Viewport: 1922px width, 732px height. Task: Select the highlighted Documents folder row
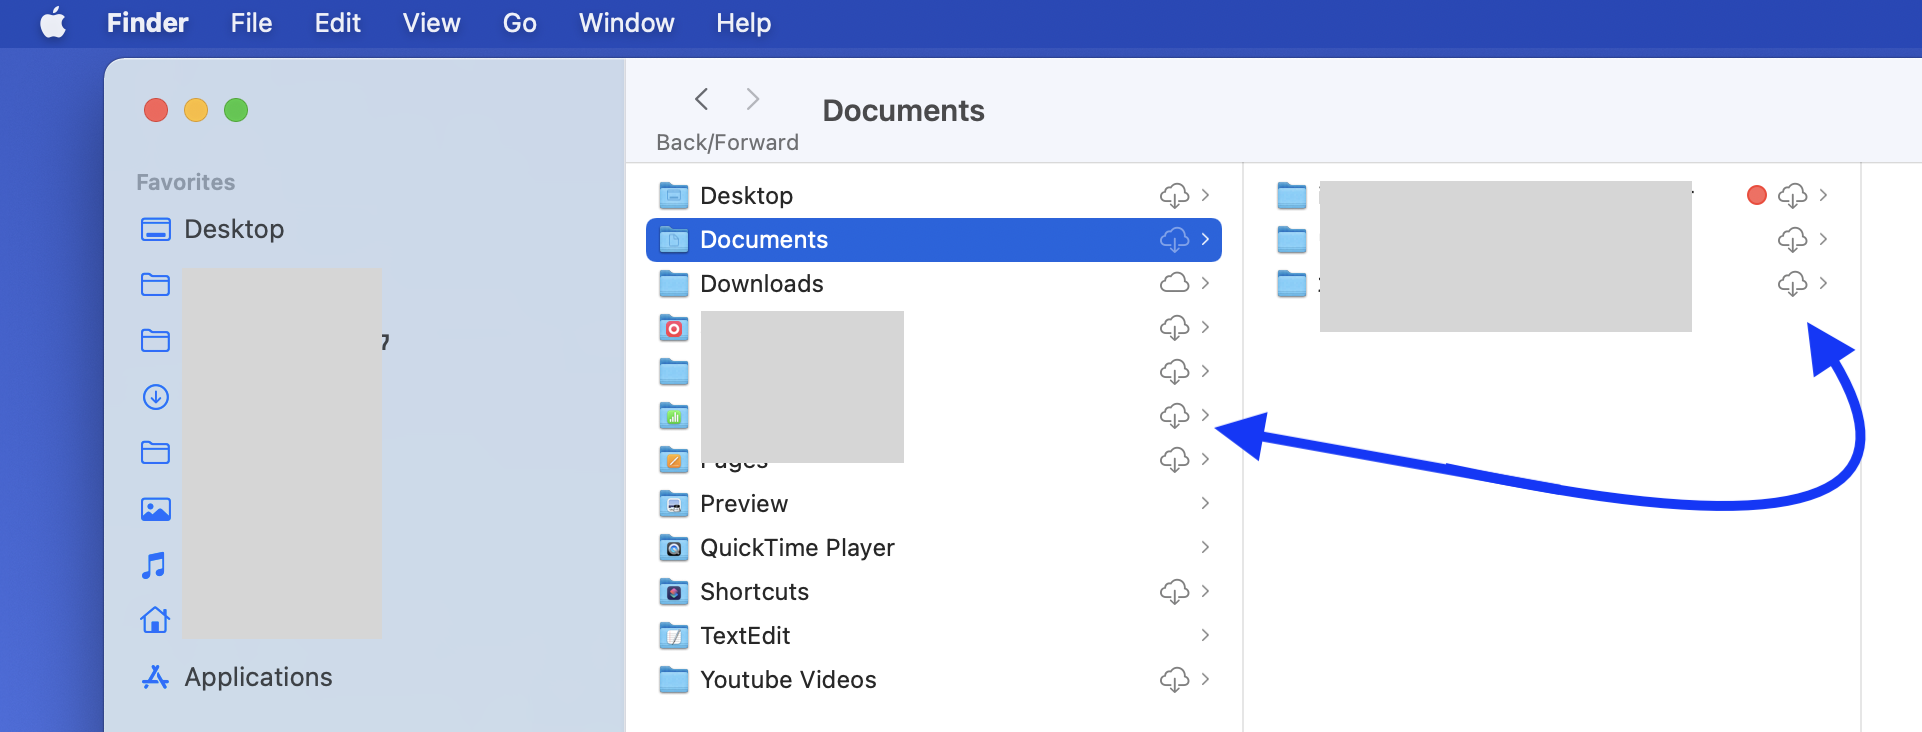click(934, 239)
